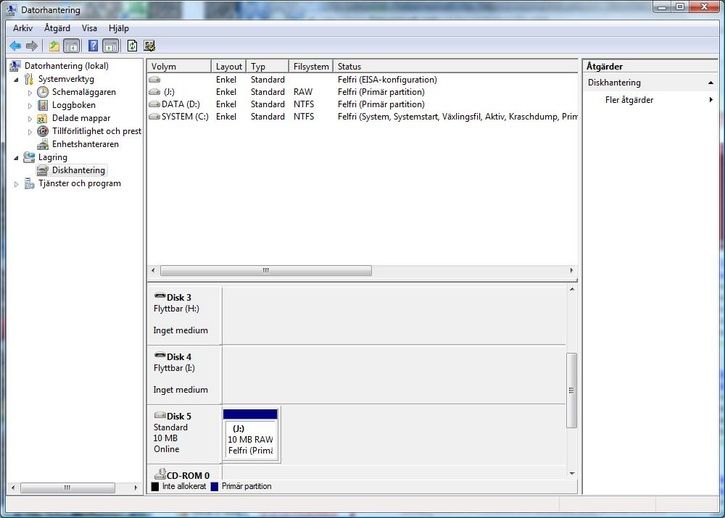Click the disk view scroll up arrow
The width and height of the screenshot is (725, 518).
(572, 290)
